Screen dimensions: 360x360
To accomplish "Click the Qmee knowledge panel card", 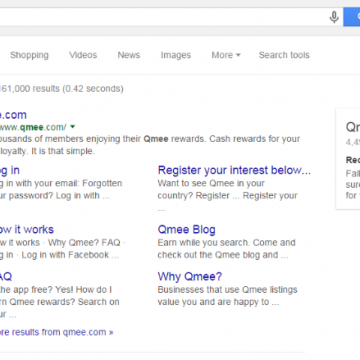I will click(348, 159).
